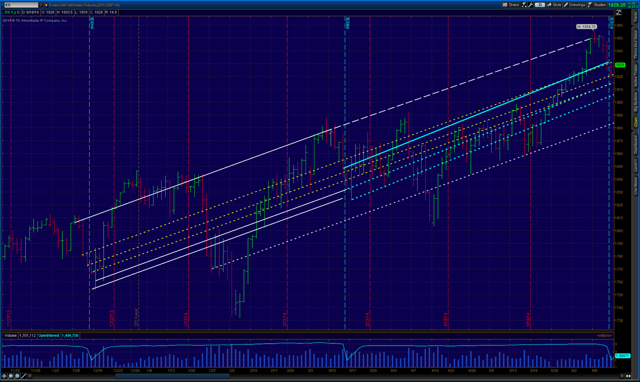640x382 pixels.
Task: Click the ES symbol input field
Action: coord(21,5)
